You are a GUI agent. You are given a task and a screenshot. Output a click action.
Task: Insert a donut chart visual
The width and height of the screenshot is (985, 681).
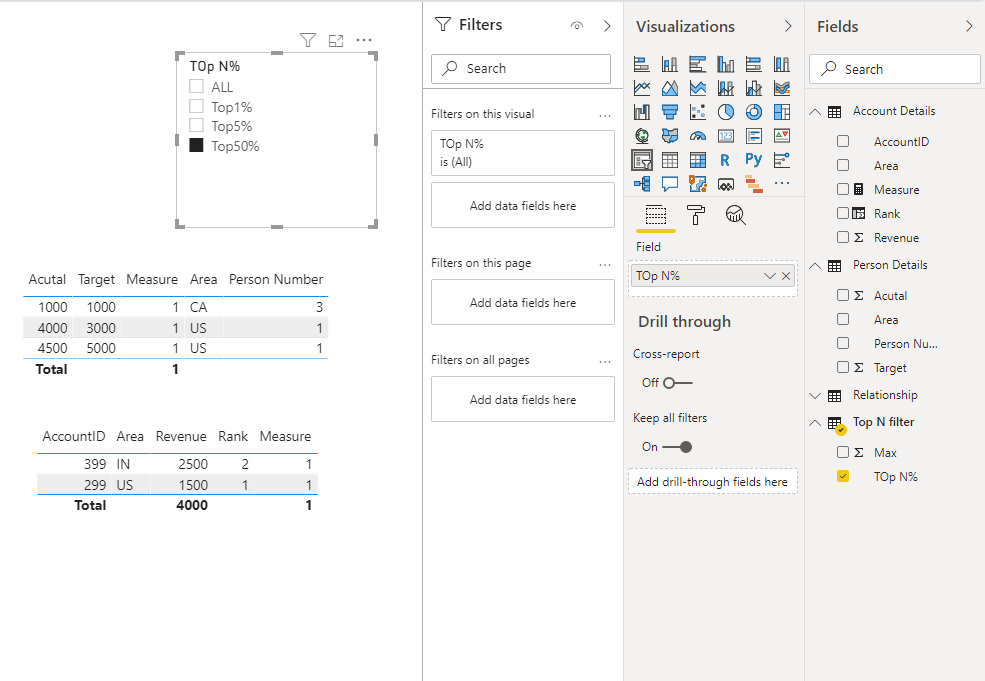click(754, 112)
